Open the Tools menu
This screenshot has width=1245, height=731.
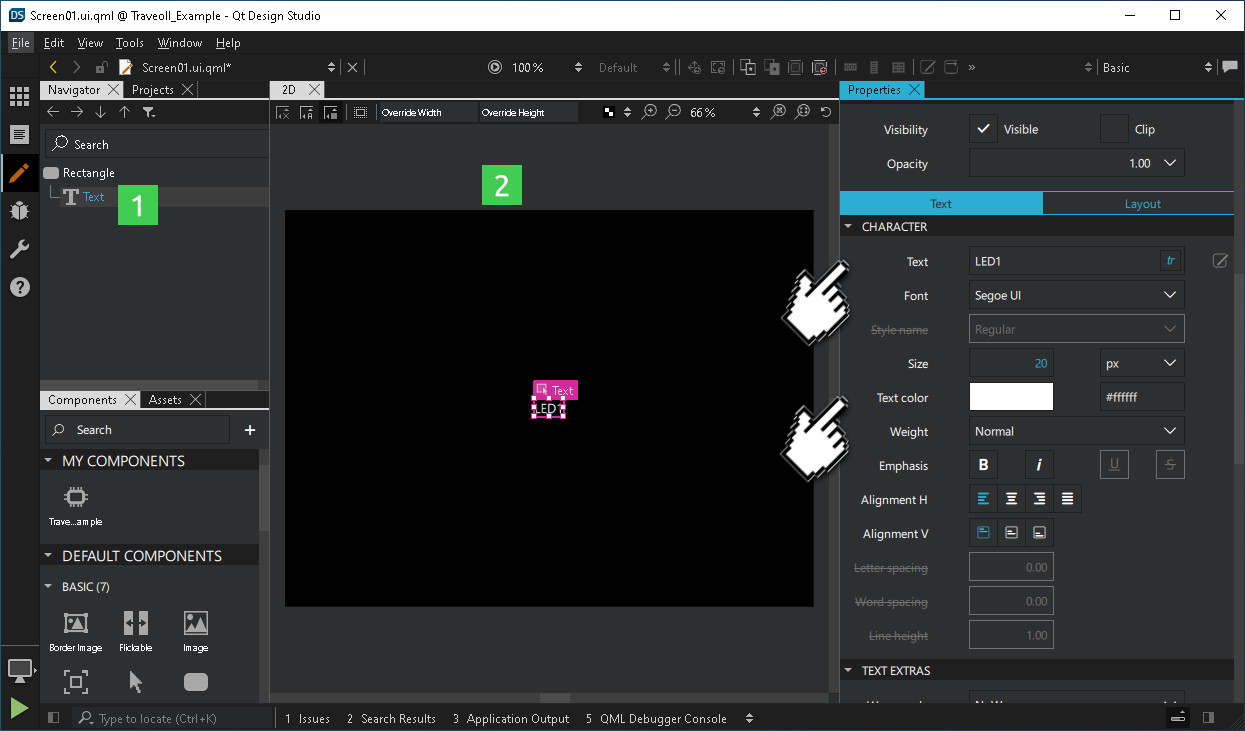coord(129,42)
